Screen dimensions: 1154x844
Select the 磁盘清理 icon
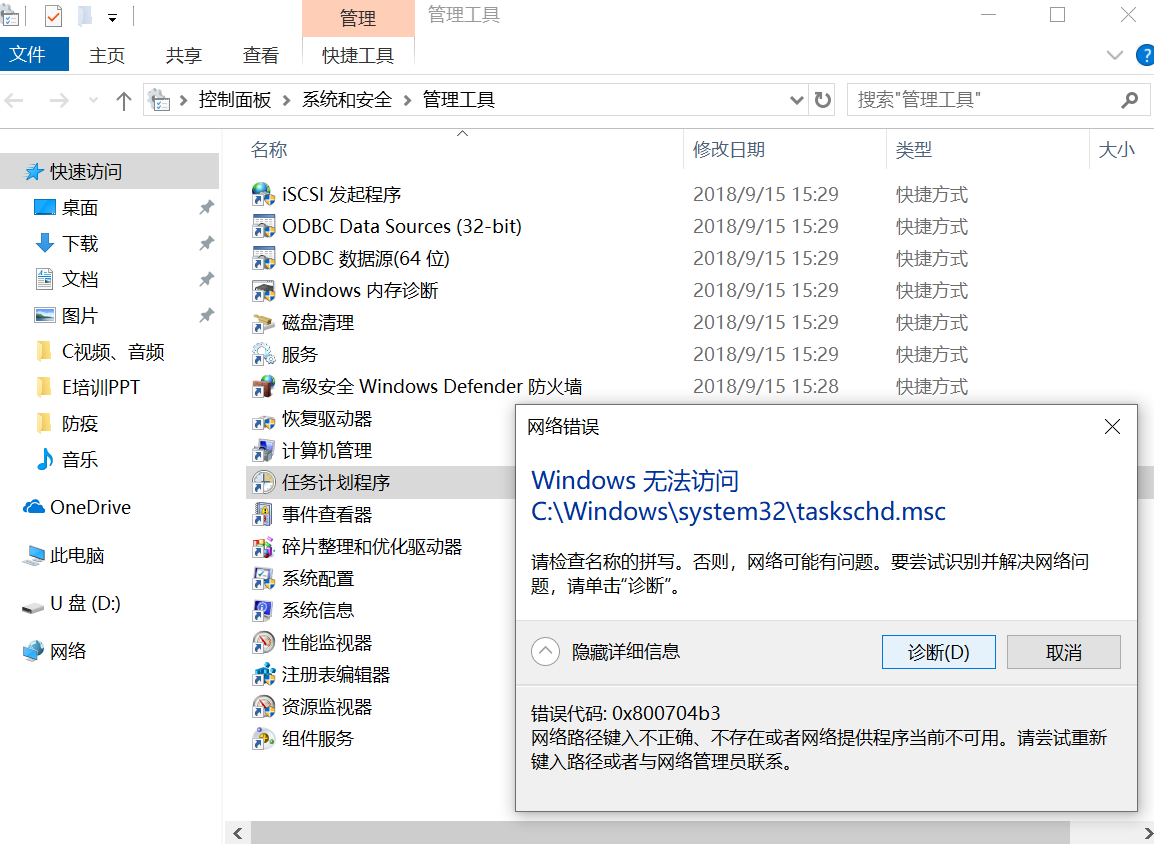coord(263,322)
